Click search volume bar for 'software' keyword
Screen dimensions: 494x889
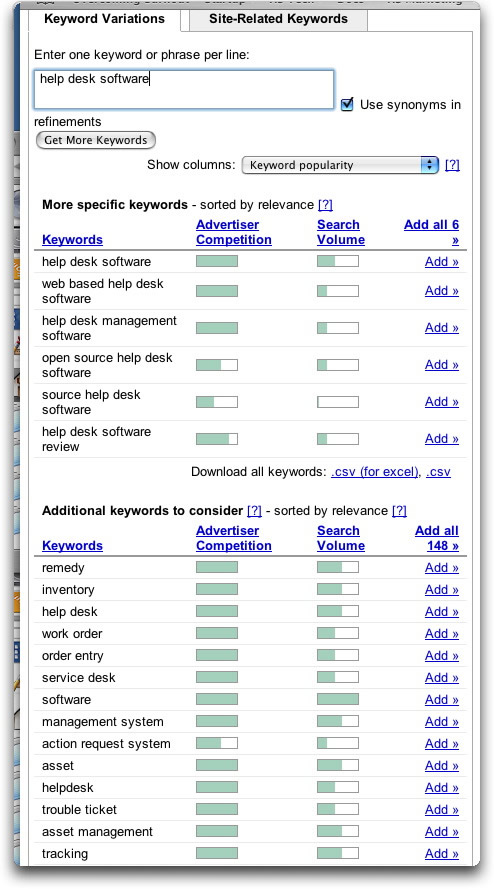338,700
